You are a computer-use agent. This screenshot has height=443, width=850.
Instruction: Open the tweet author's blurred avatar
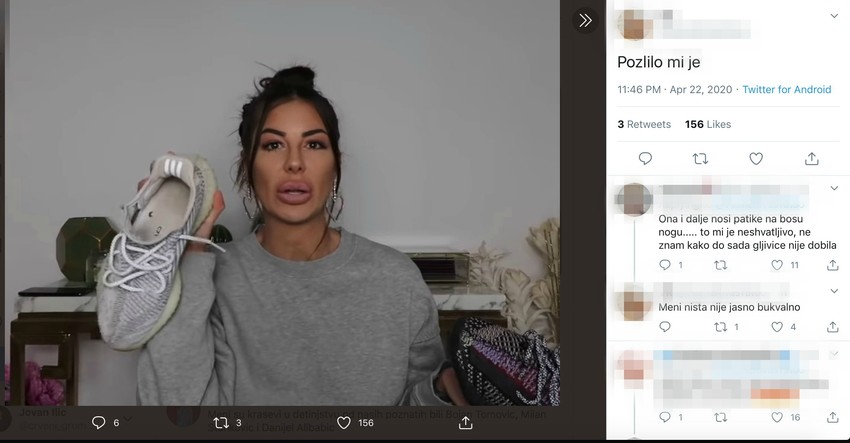(634, 24)
